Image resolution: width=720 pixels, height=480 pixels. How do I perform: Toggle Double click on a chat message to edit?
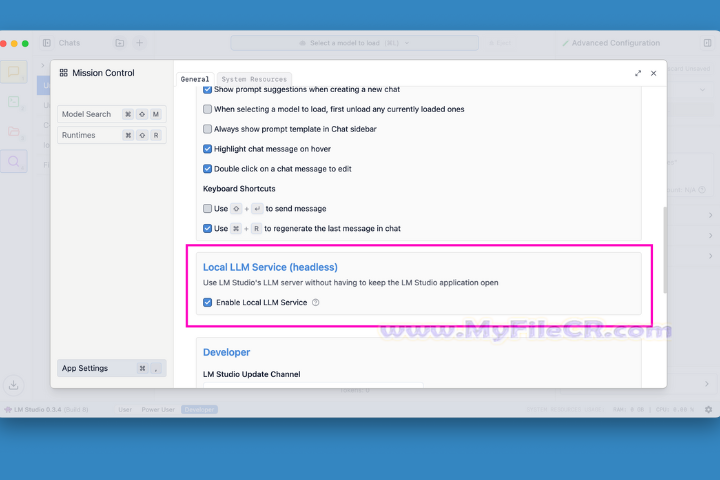[x=208, y=169]
